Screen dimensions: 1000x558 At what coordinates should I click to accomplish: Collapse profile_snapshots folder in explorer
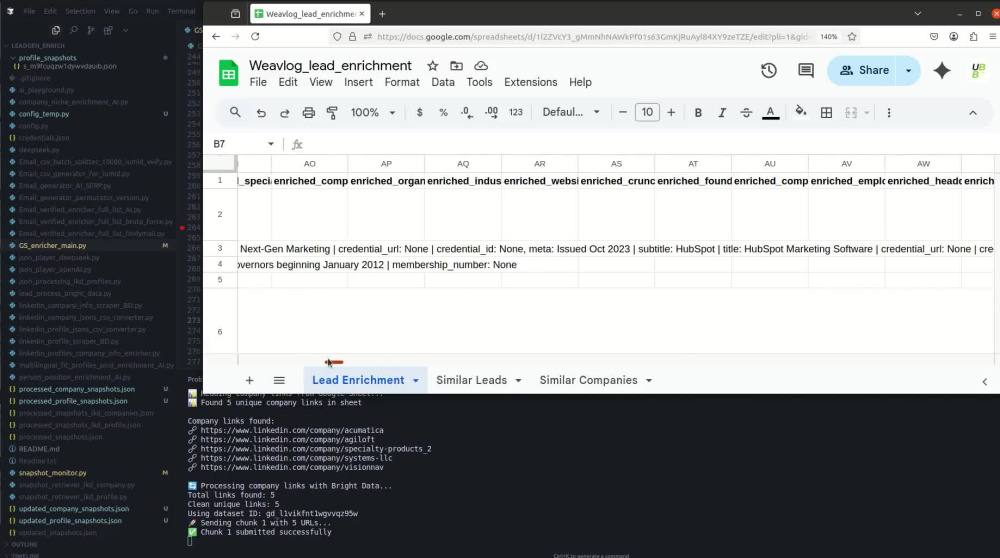pos(47,58)
